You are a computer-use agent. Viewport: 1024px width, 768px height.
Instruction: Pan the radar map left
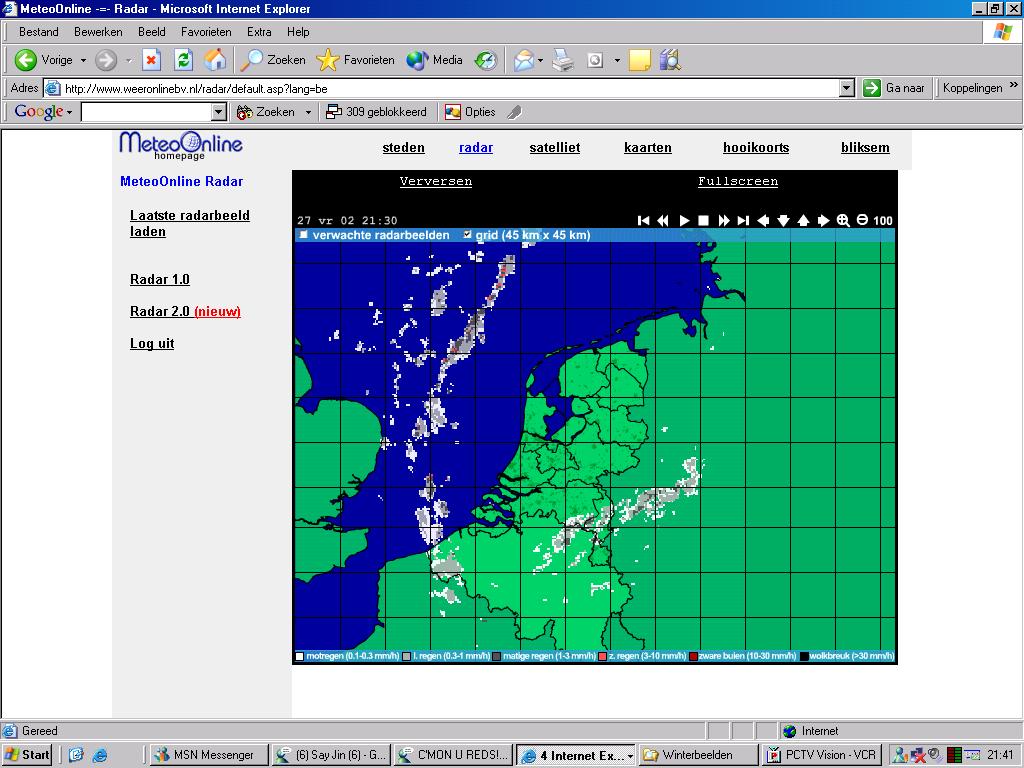(763, 221)
